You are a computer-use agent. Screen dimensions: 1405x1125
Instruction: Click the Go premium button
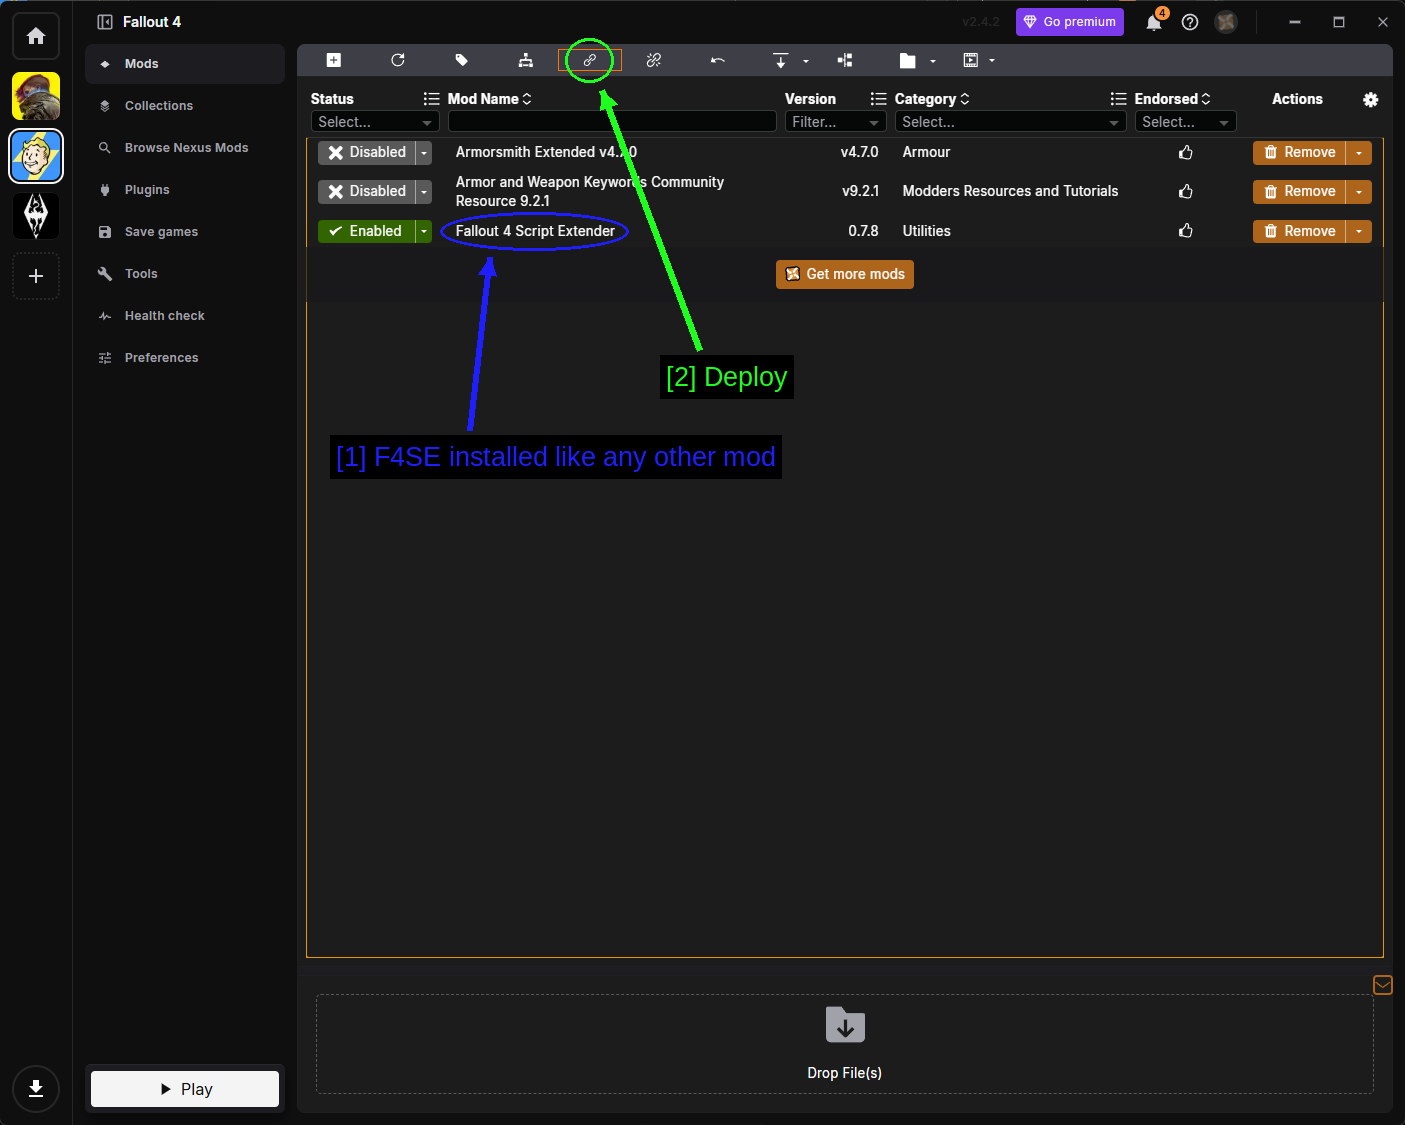click(x=1070, y=22)
